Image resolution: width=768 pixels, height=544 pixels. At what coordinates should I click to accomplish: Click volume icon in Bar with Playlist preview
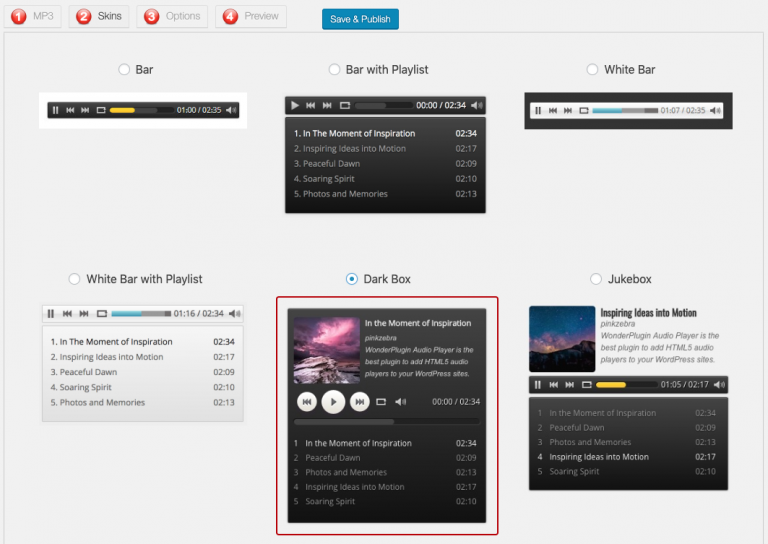477,105
